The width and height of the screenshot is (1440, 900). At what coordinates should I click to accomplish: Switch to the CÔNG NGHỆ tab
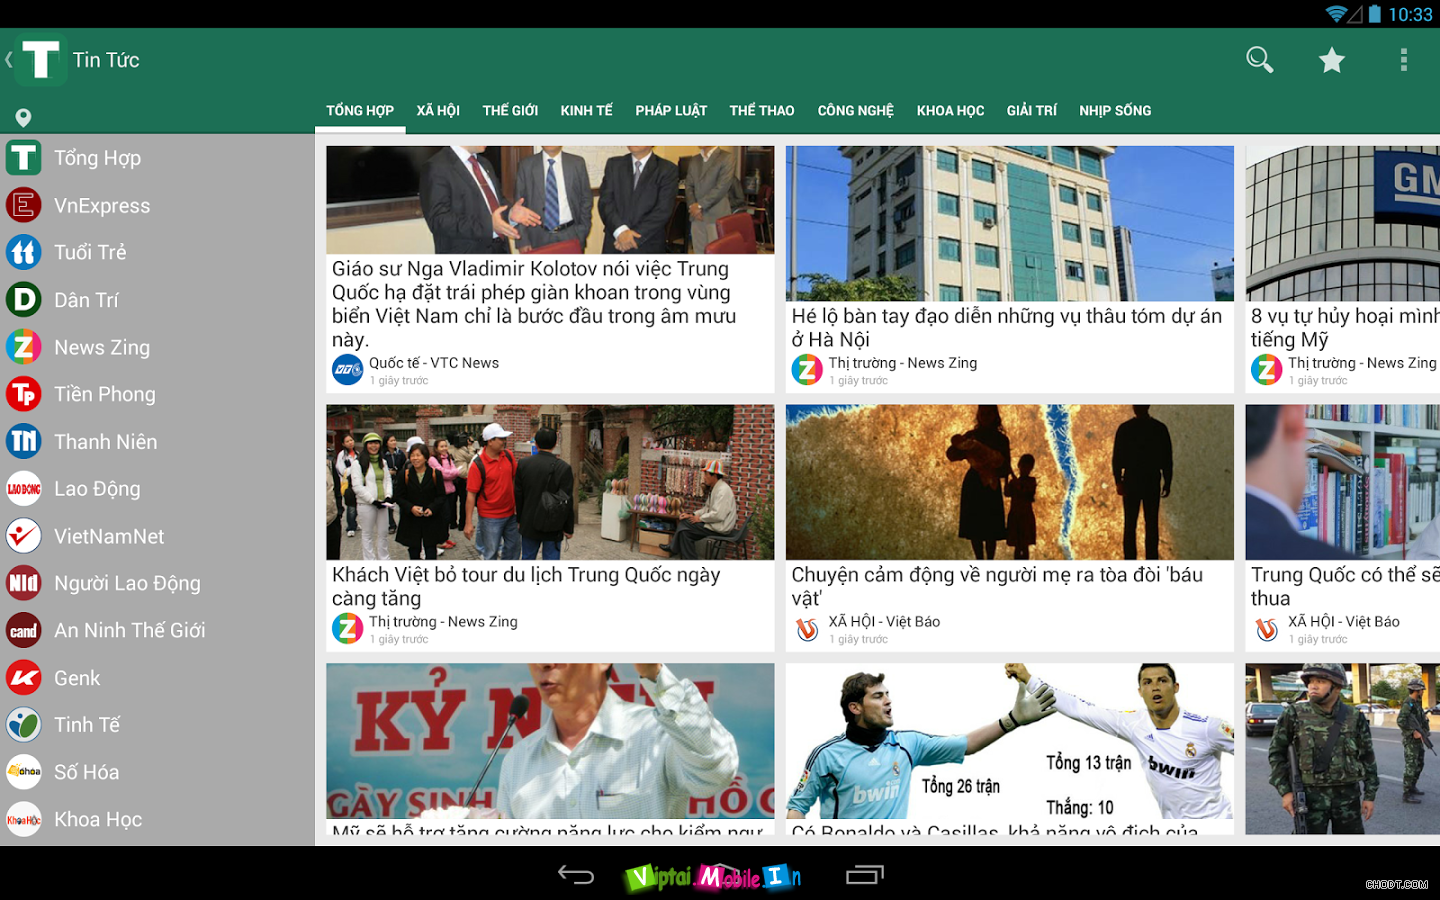click(856, 110)
